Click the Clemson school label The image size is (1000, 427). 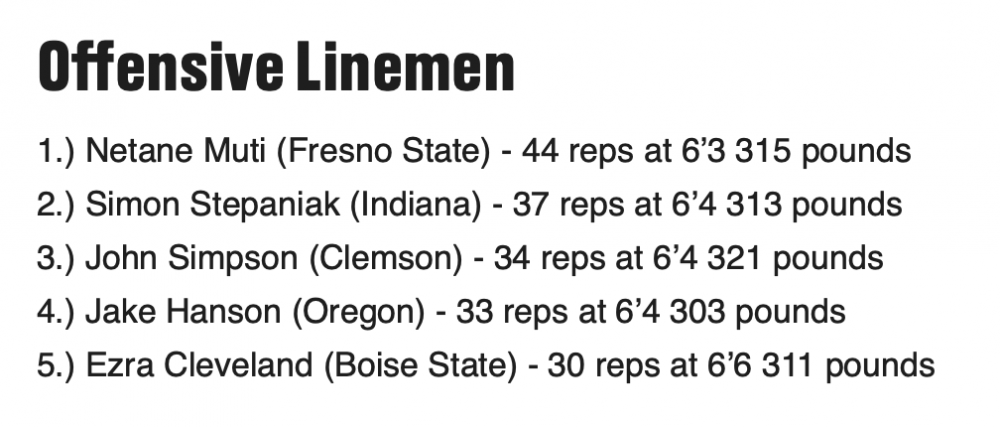click(386, 258)
